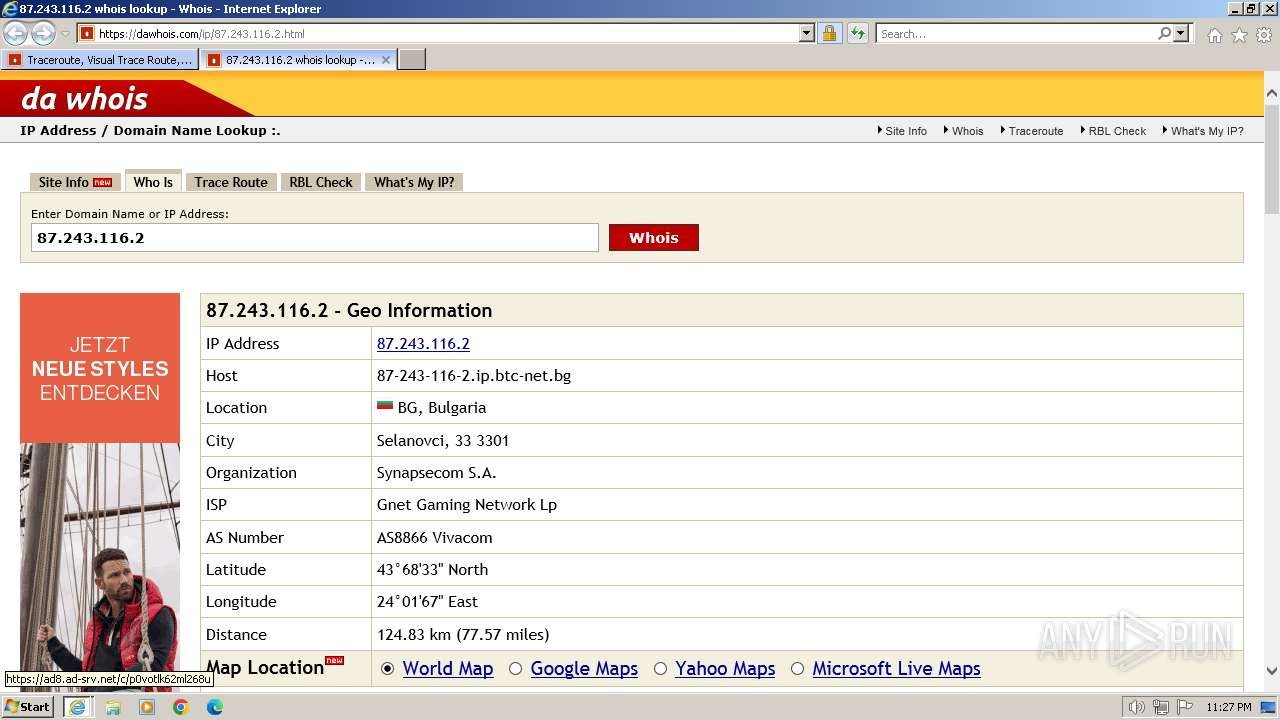Image resolution: width=1280 pixels, height=720 pixels.
Task: Close the 87.243.116.2 whois lookup tab
Action: (x=386, y=60)
